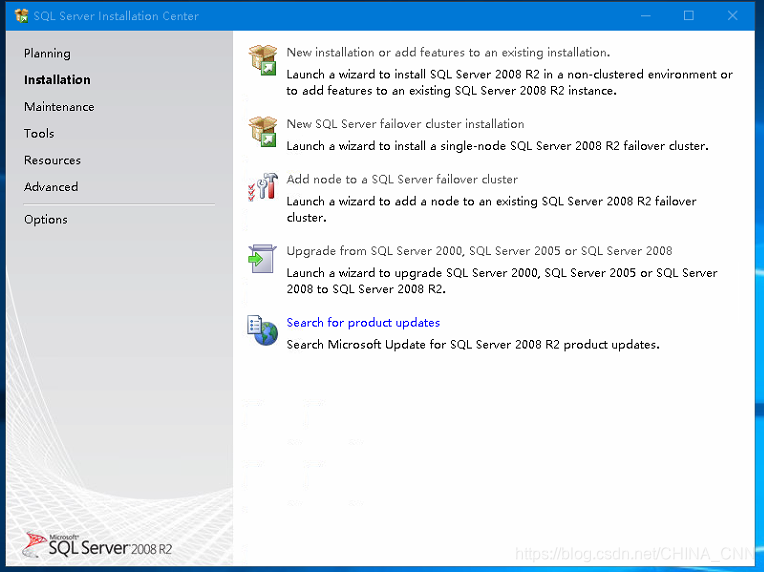Viewport: 764px width, 572px height.
Task: Go to the Maintenance section
Action: point(59,107)
